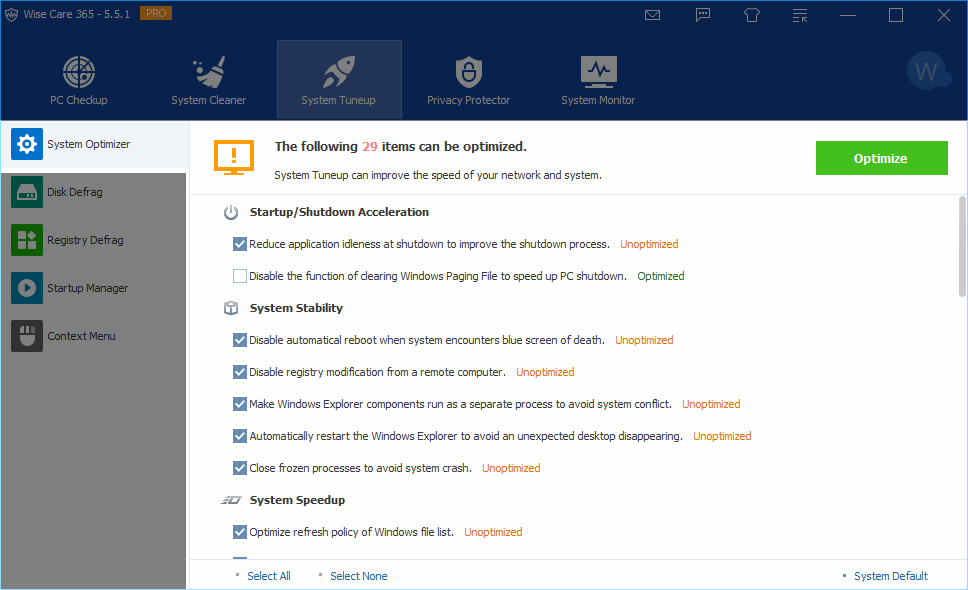Open the Privacy Protector shield icon

click(469, 72)
